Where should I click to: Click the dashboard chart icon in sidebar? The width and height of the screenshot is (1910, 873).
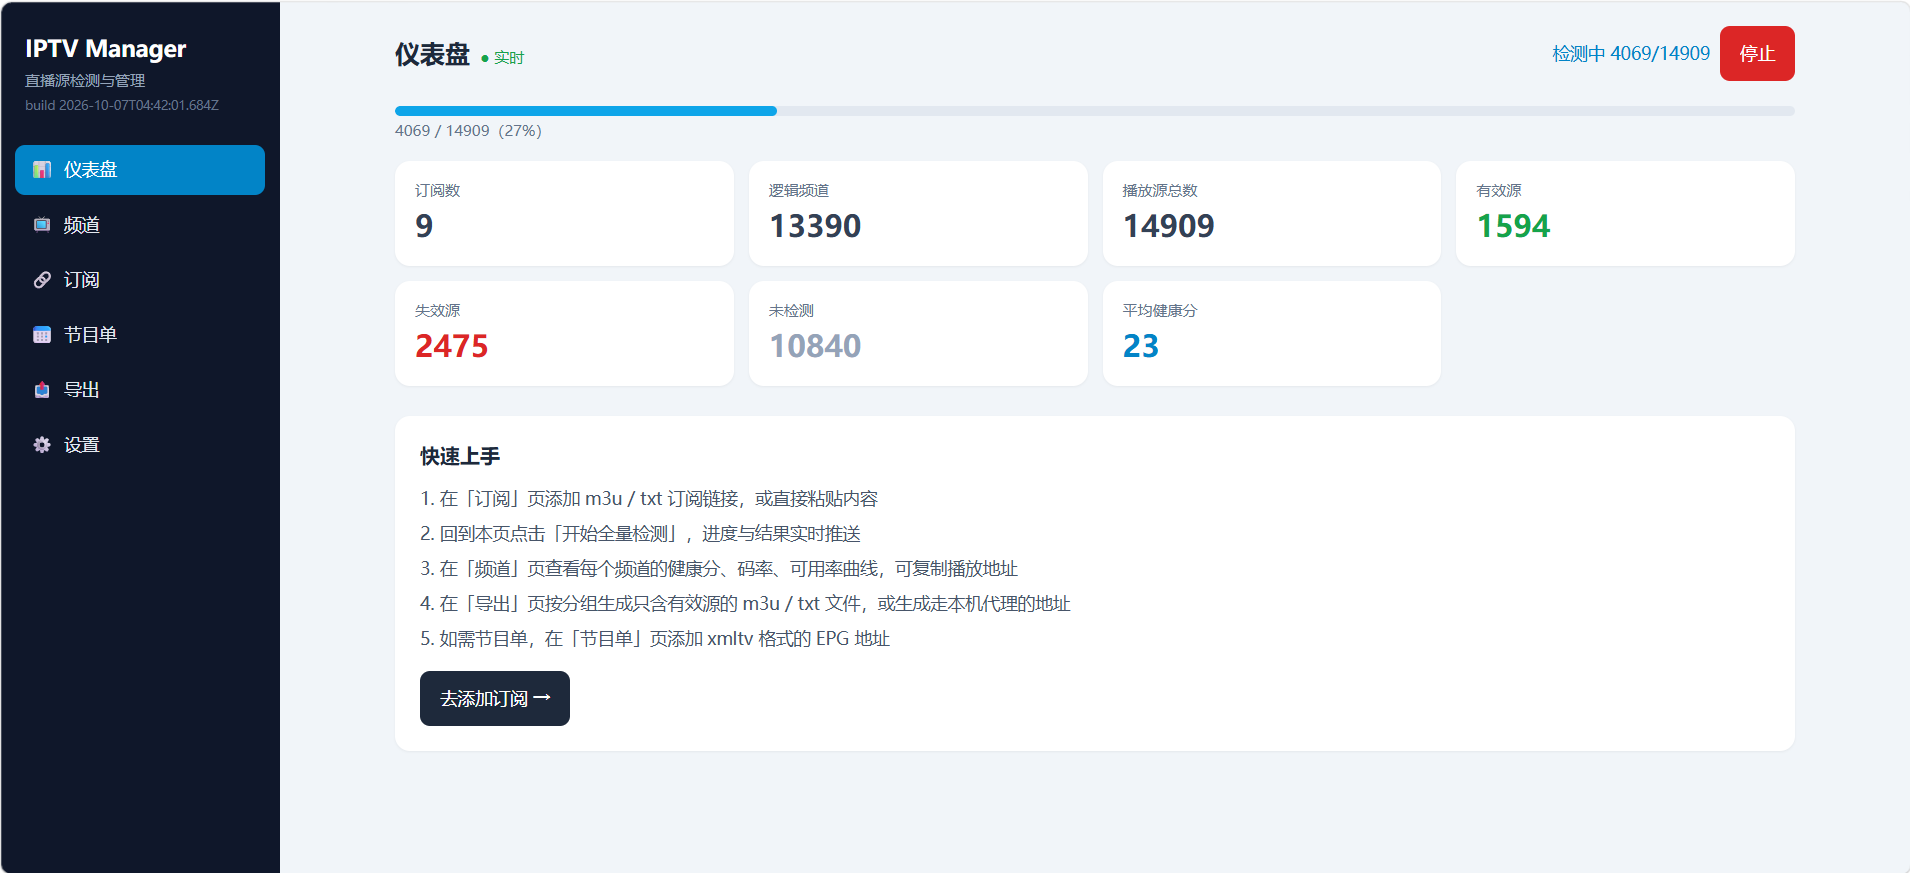pos(42,170)
